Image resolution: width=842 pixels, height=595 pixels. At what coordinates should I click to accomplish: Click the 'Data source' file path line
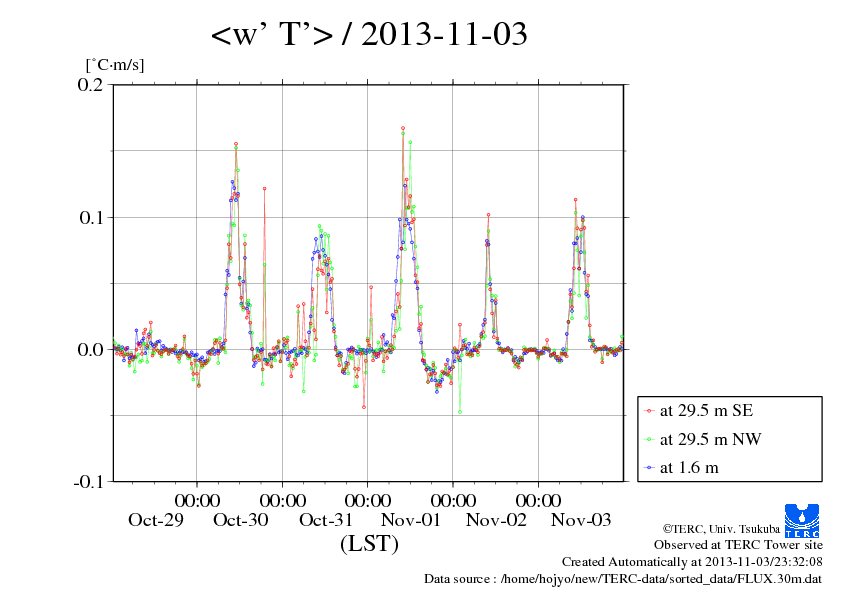(623, 579)
